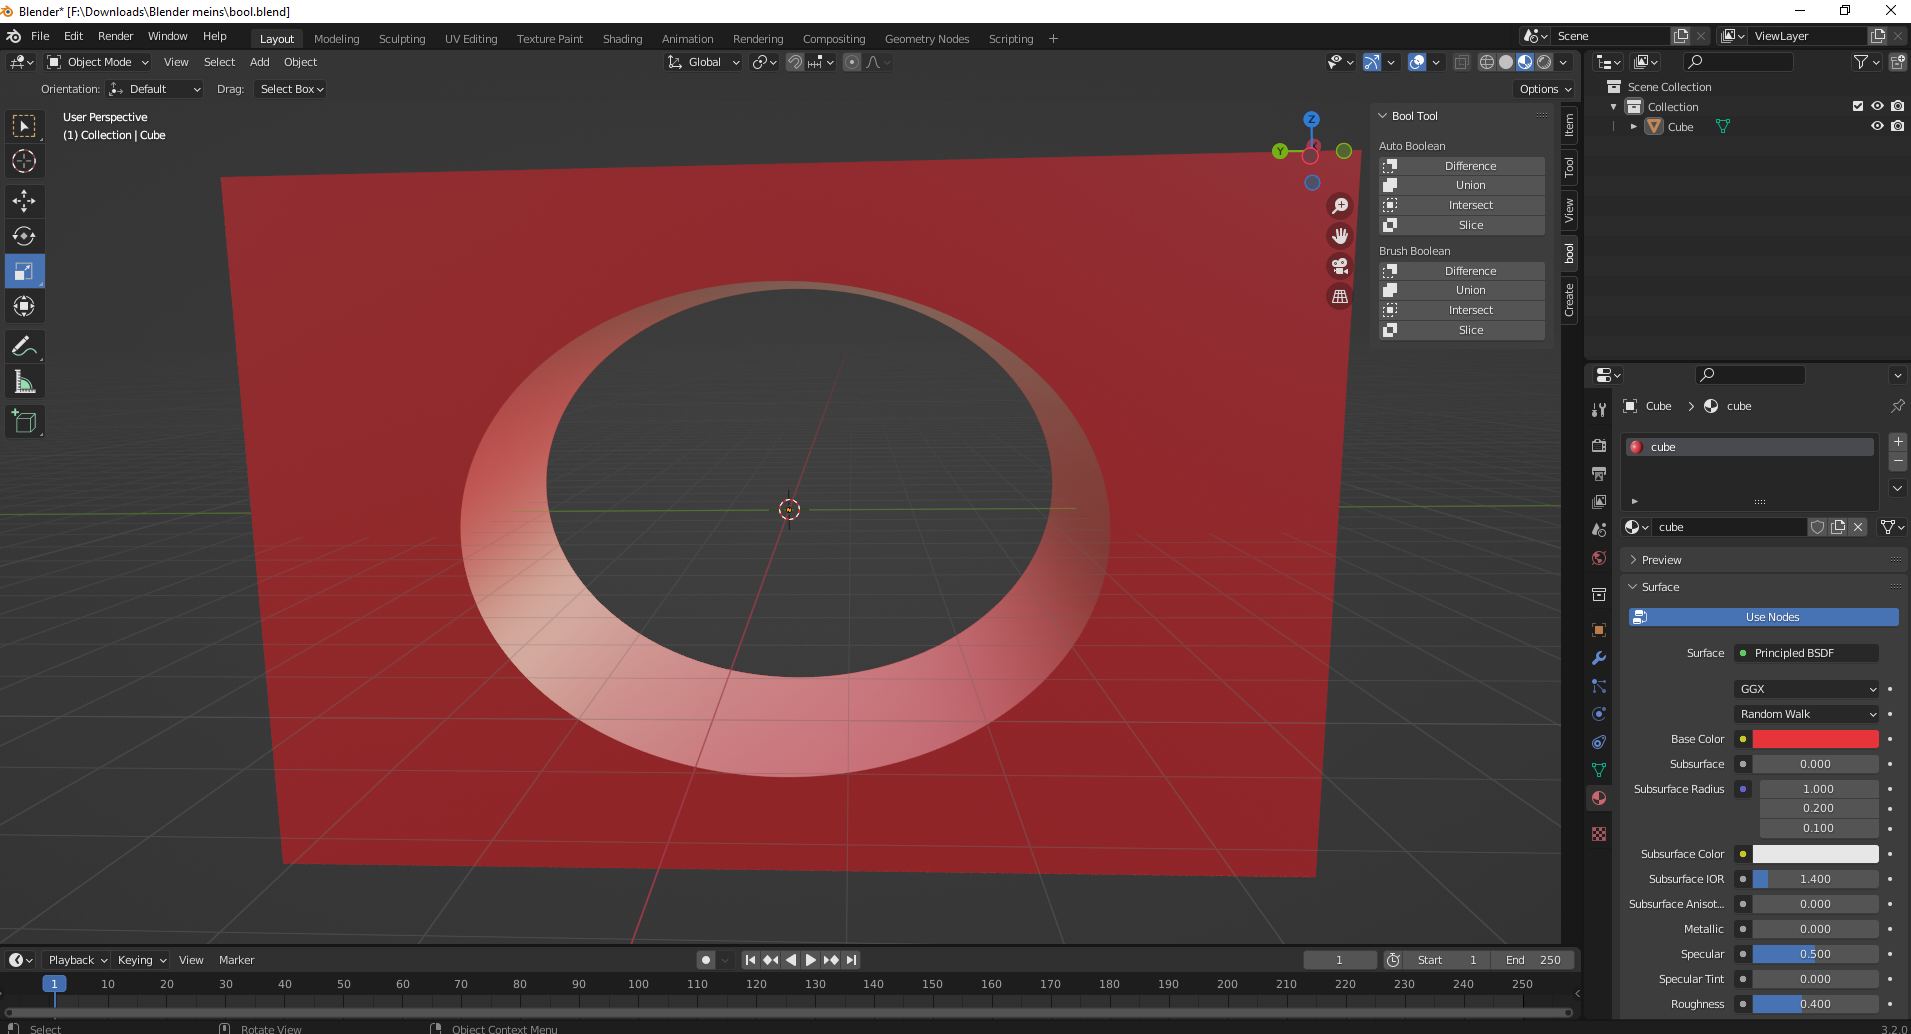The image size is (1911, 1034).
Task: Expand the Preview panel
Action: pos(1661,560)
